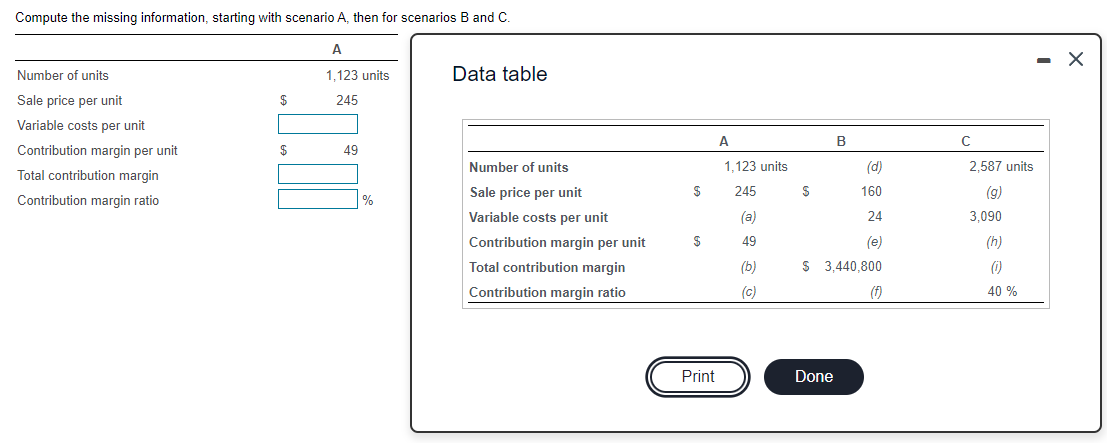
Task: Click column header B in the data table
Action: coord(841,141)
